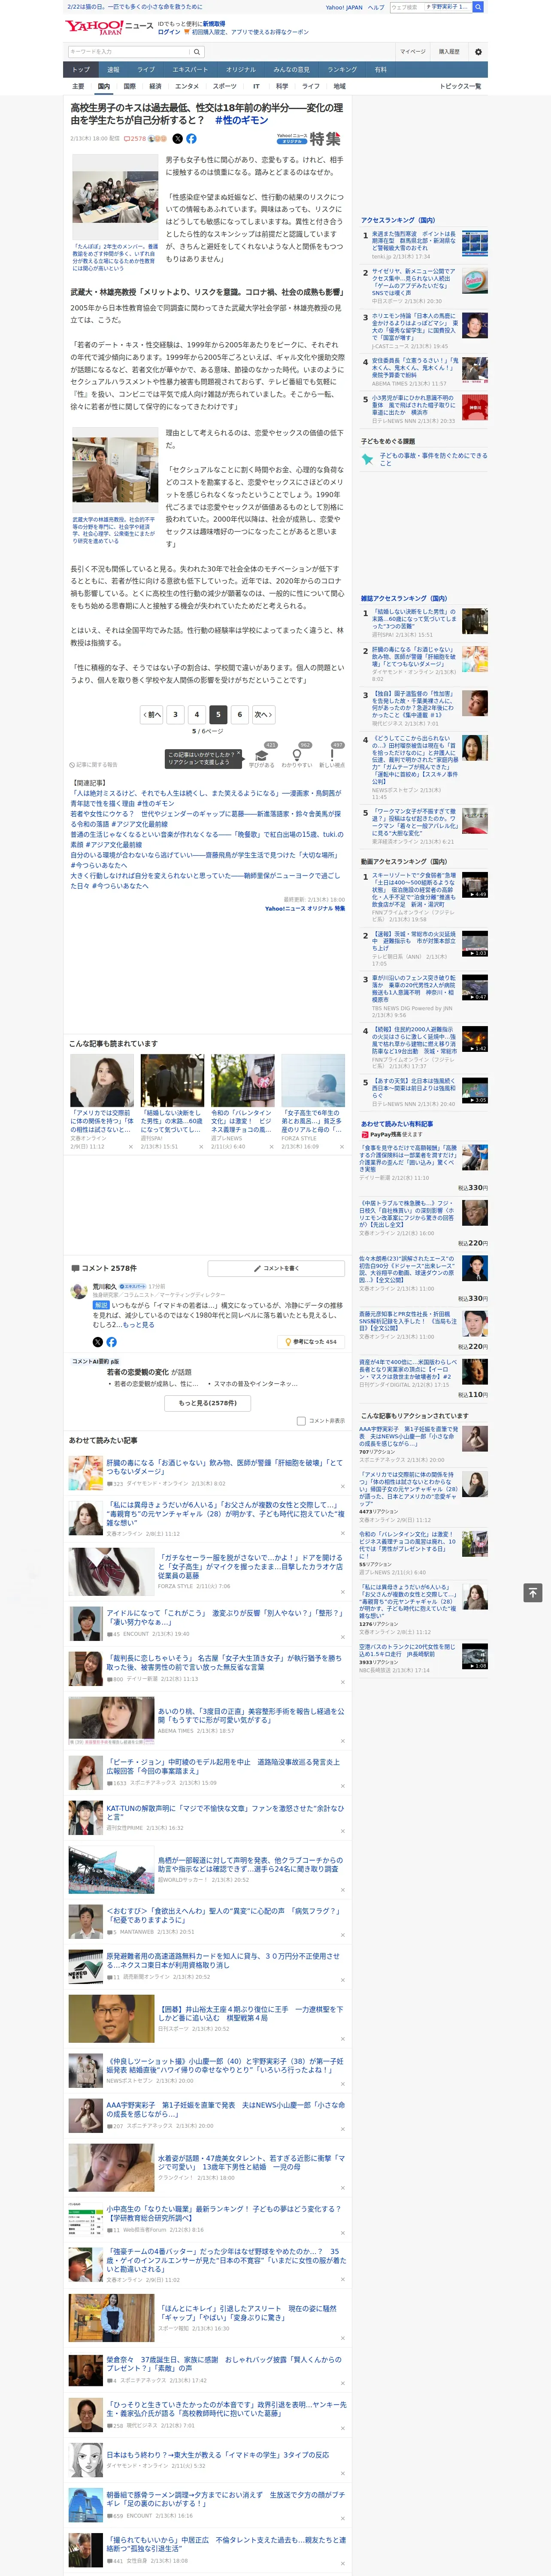The width and height of the screenshot is (551, 2576).
Task: Select the スポーツ category
Action: (x=225, y=86)
